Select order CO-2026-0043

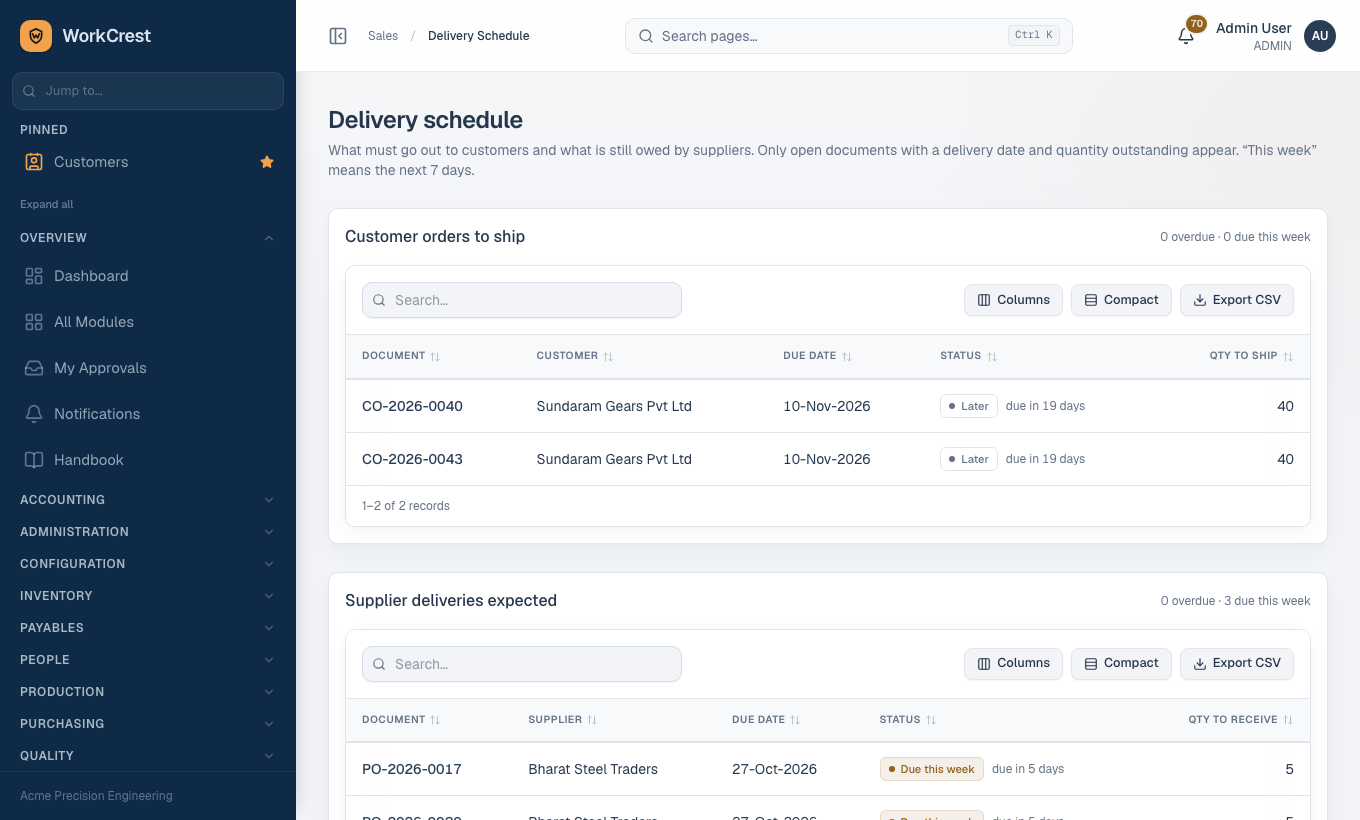click(412, 459)
